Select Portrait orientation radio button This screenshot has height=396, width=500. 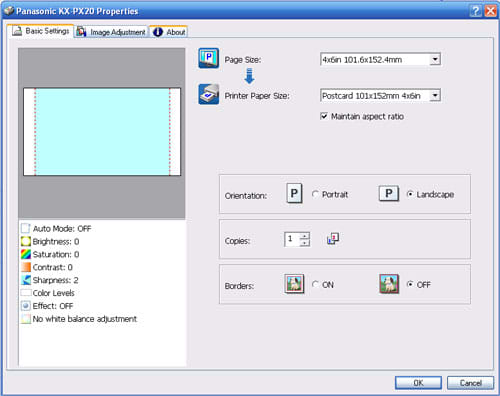315,194
